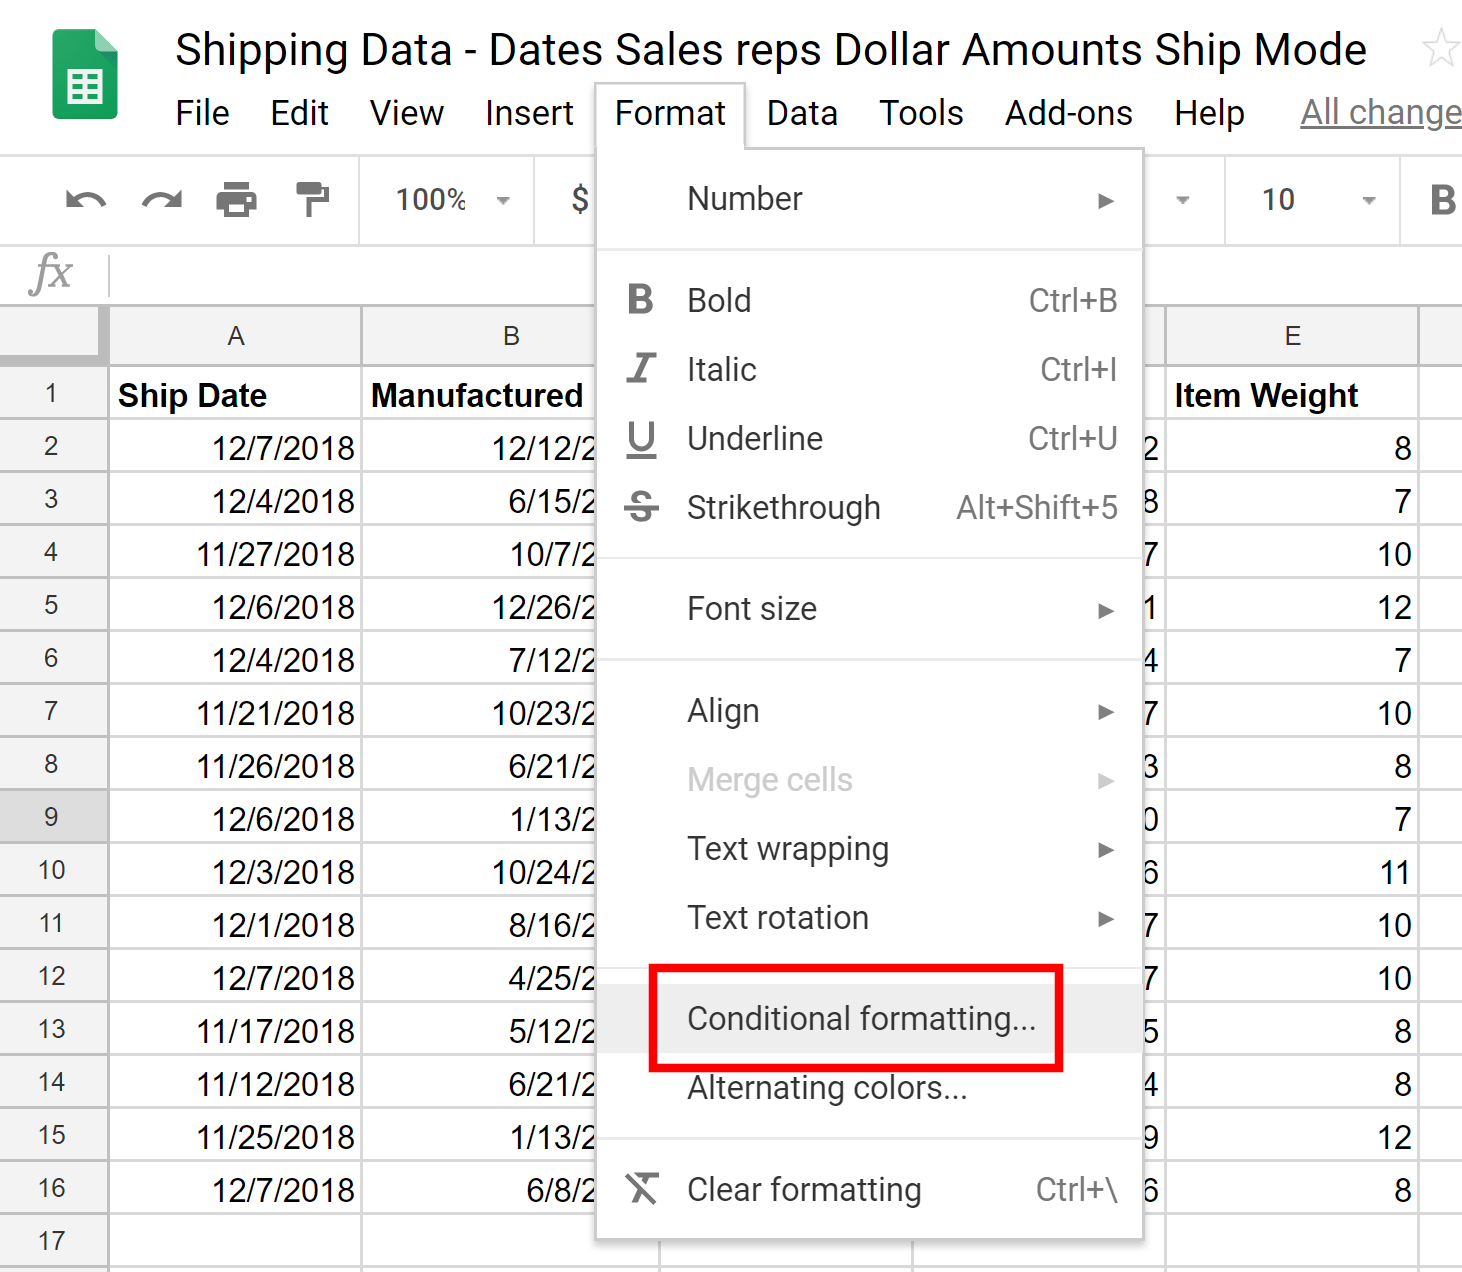Image resolution: width=1462 pixels, height=1272 pixels.
Task: Click cell with 11/12/2018
Action: pos(235,1083)
